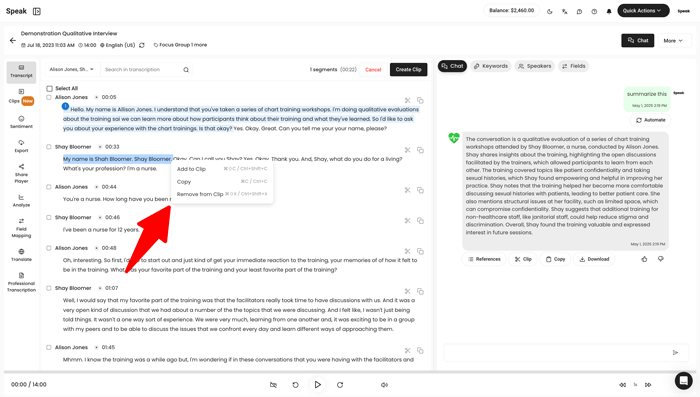Click scissors icon for Shay Bloomer 01:07
700x397 pixels.
click(407, 292)
